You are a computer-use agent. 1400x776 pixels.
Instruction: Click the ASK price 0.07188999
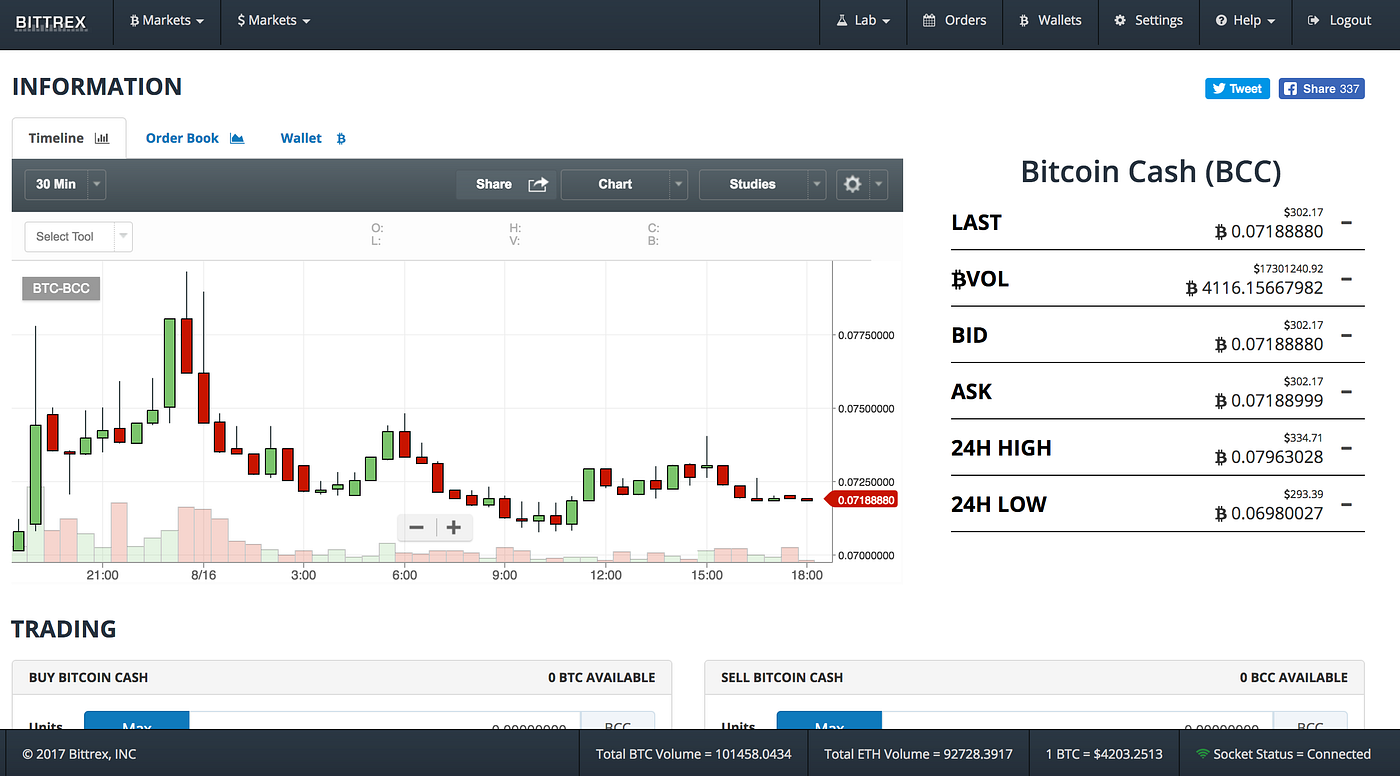pyautogui.click(x=1269, y=400)
